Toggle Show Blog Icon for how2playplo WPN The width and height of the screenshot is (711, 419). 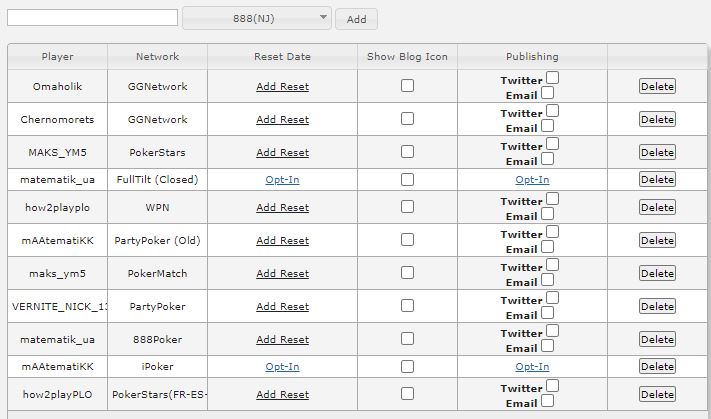[x=407, y=207]
